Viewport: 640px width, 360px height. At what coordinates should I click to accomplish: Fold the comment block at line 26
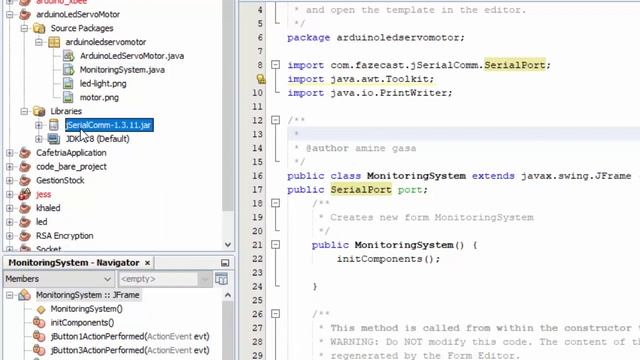tap(276, 314)
